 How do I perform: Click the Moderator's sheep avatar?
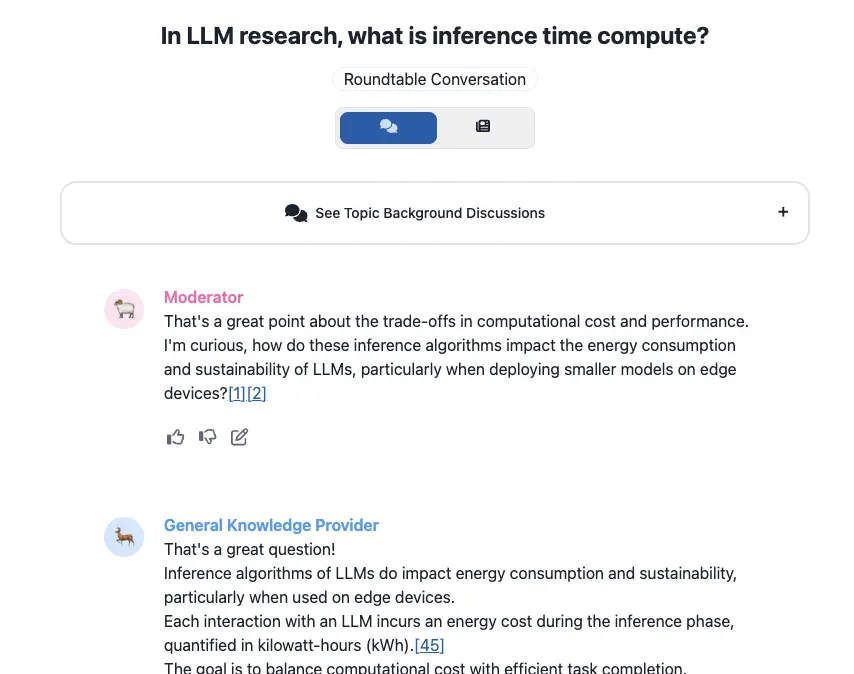pos(124,309)
